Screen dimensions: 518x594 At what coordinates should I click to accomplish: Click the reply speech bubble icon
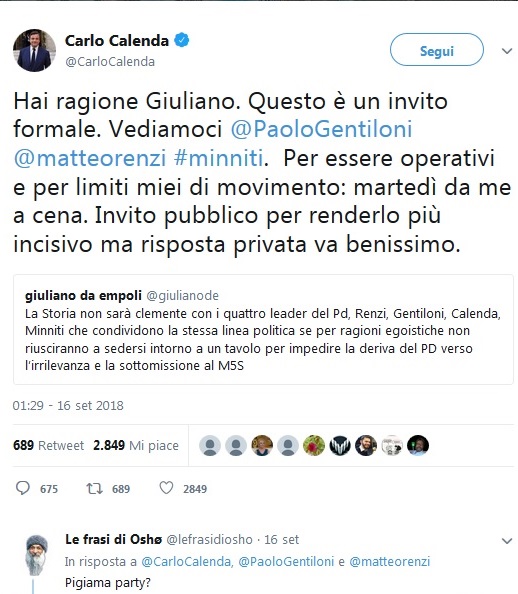[x=23, y=488]
